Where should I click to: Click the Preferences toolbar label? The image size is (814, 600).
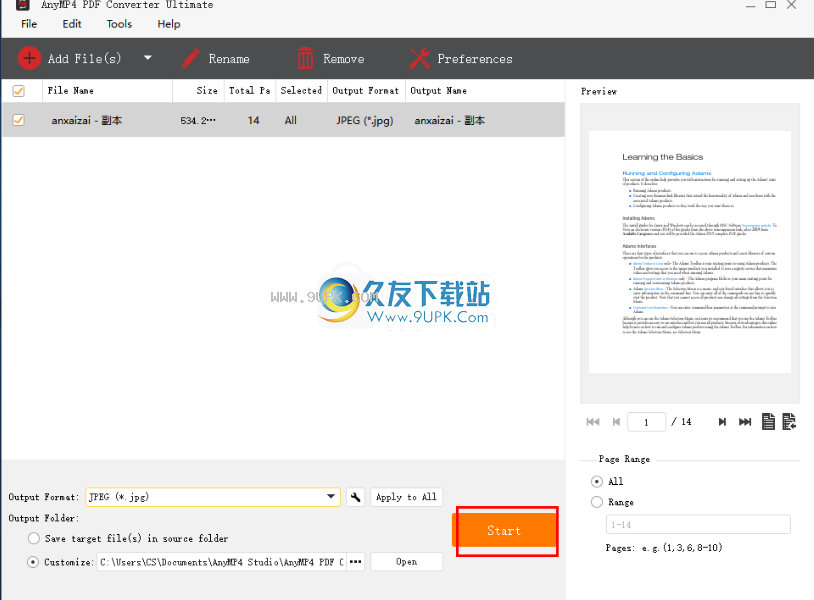(x=475, y=59)
